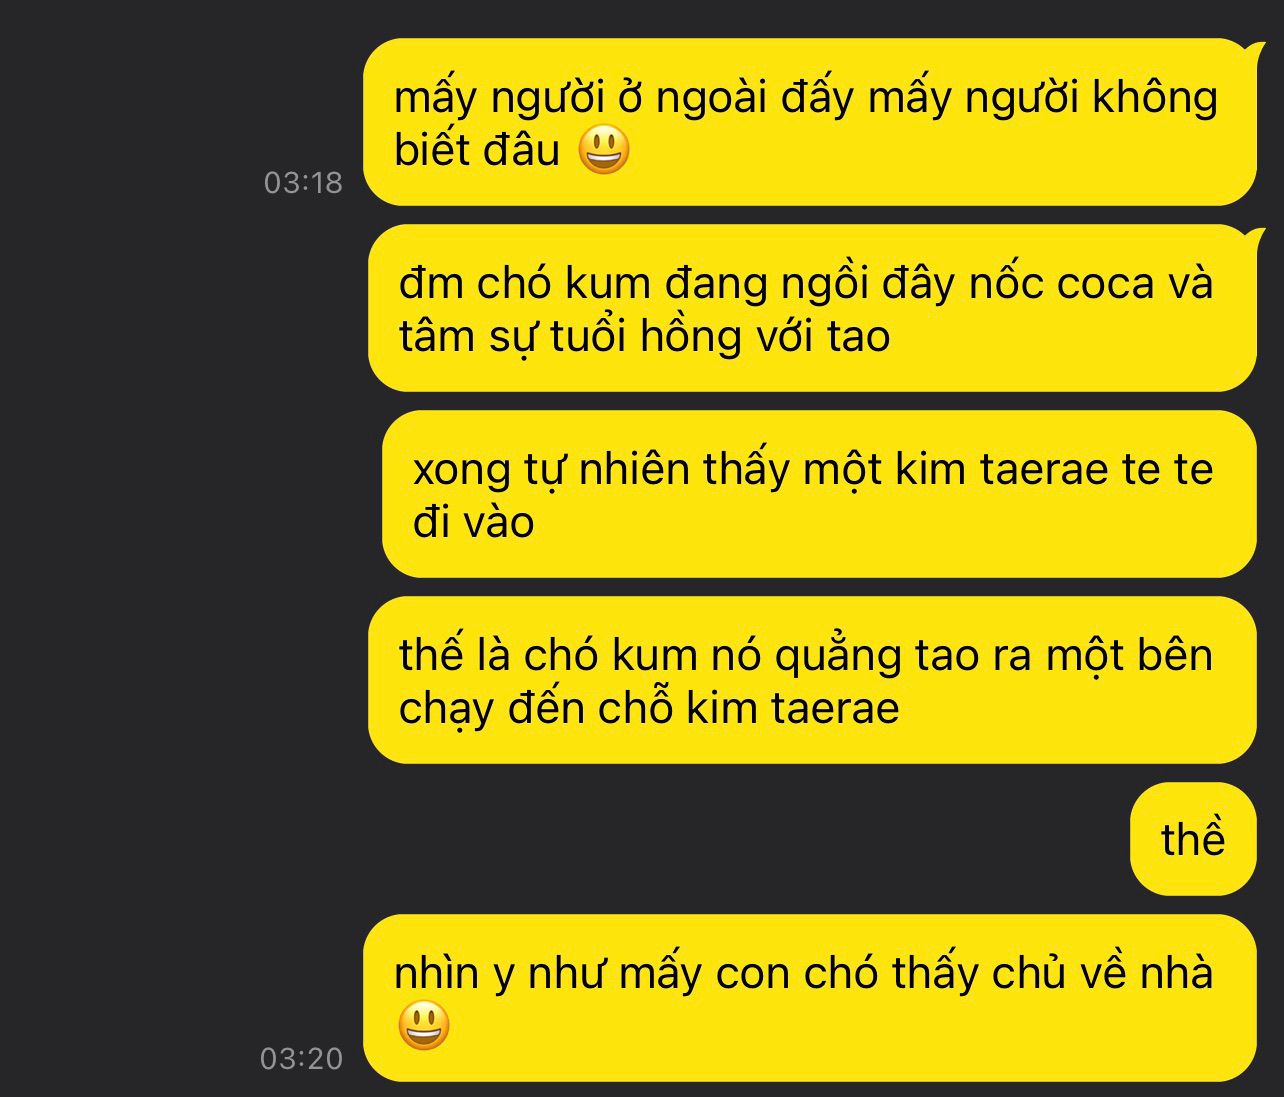Tap the short "thề" message bubble
The width and height of the screenshot is (1284, 1097).
(x=1193, y=839)
